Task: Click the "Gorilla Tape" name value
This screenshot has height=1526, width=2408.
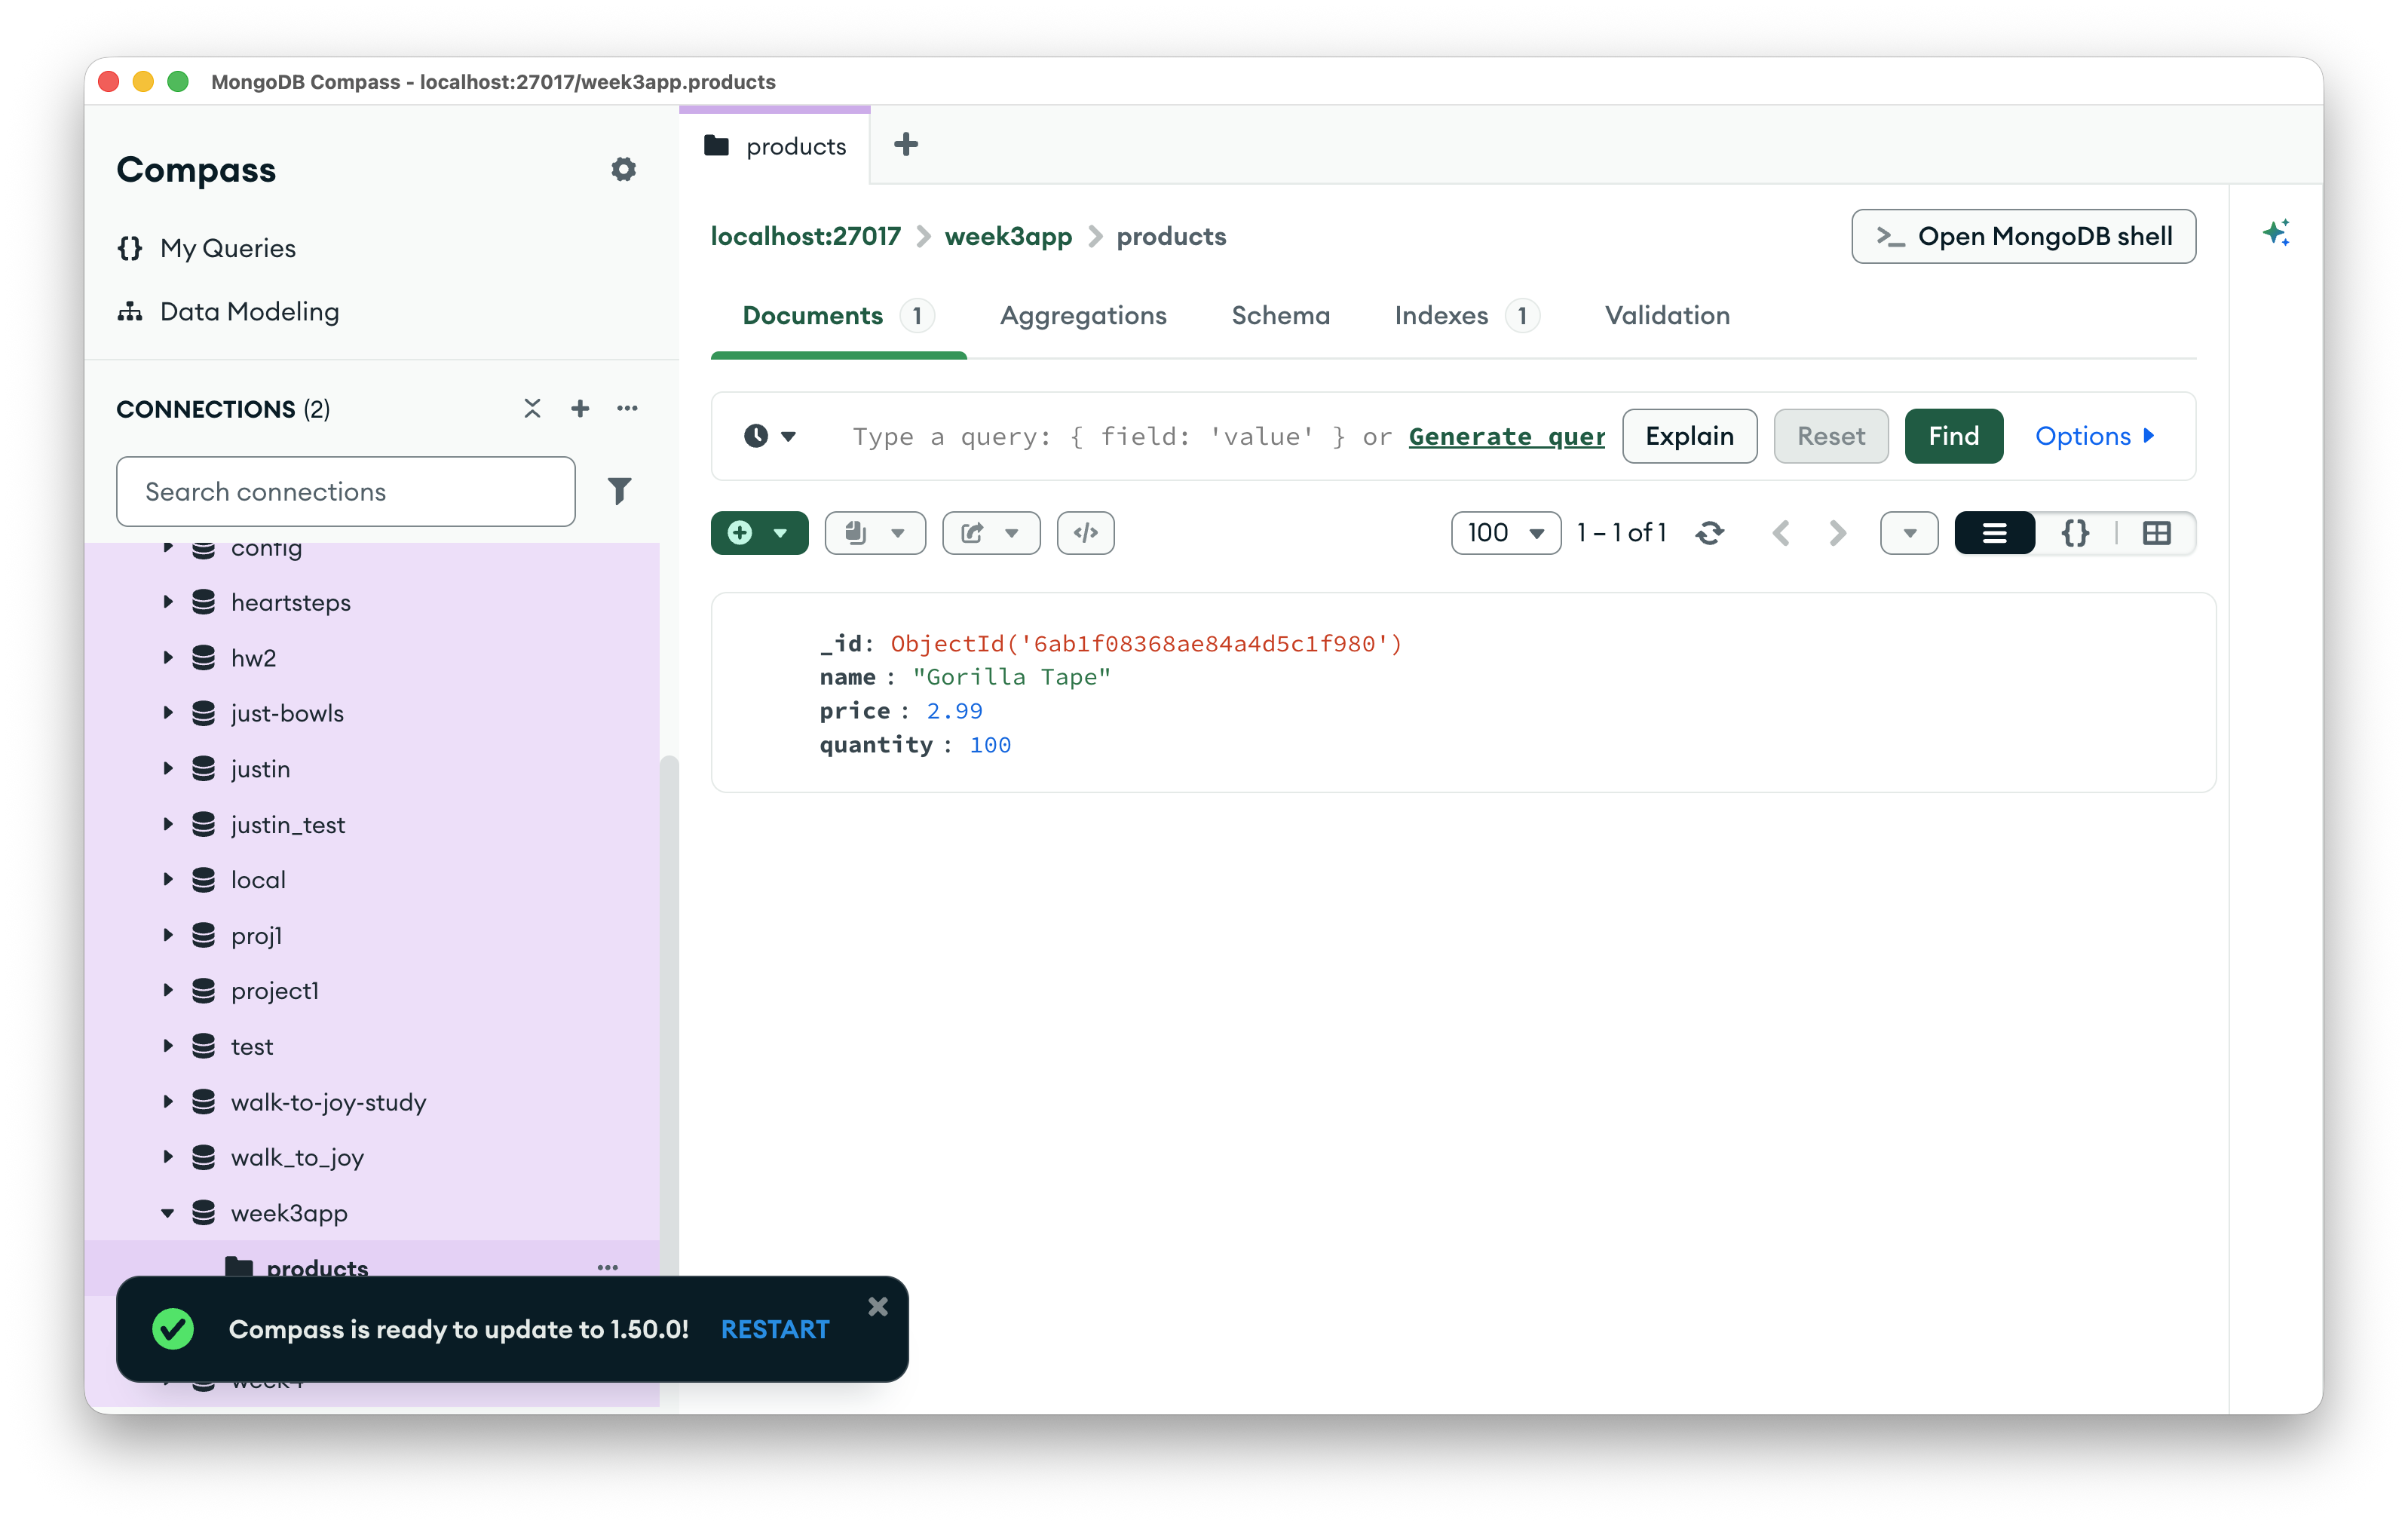Action: tap(1011, 677)
